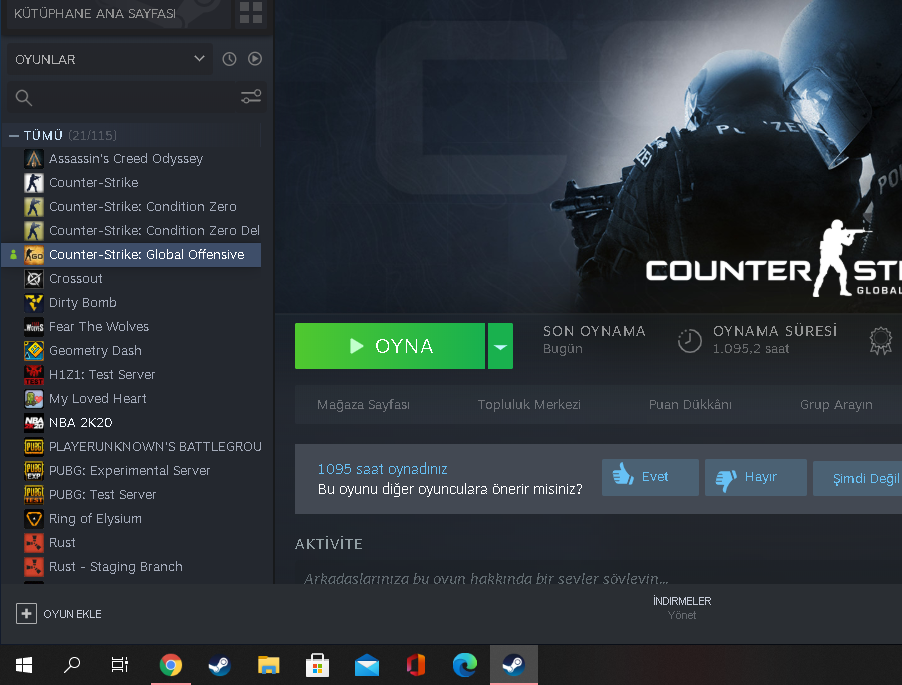Collapse the TÜMÜ games group
The image size is (902, 685).
click(x=14, y=136)
